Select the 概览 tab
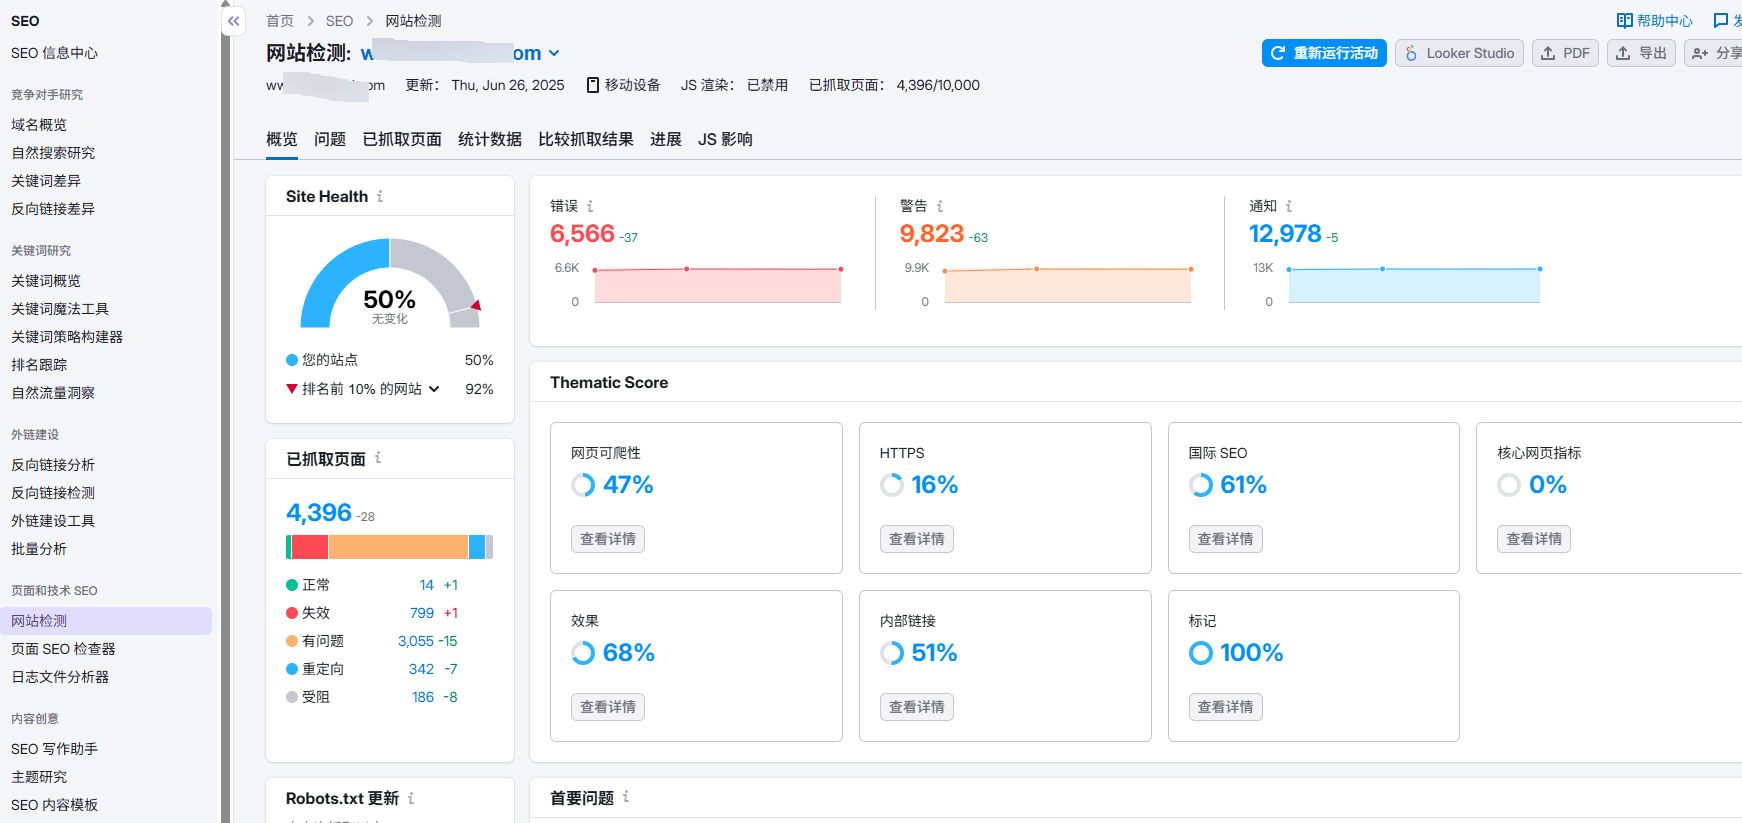 click(282, 139)
